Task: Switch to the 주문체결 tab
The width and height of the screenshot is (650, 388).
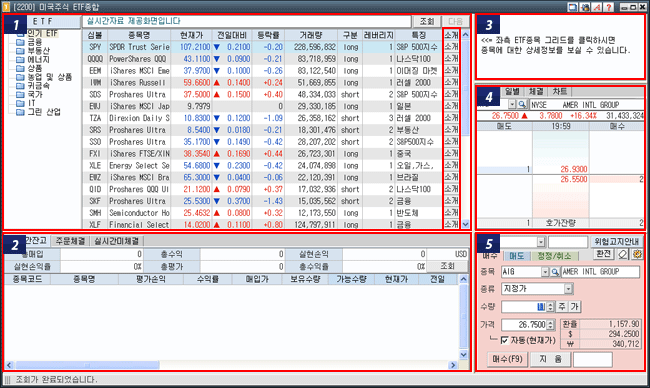Action: coord(70,241)
